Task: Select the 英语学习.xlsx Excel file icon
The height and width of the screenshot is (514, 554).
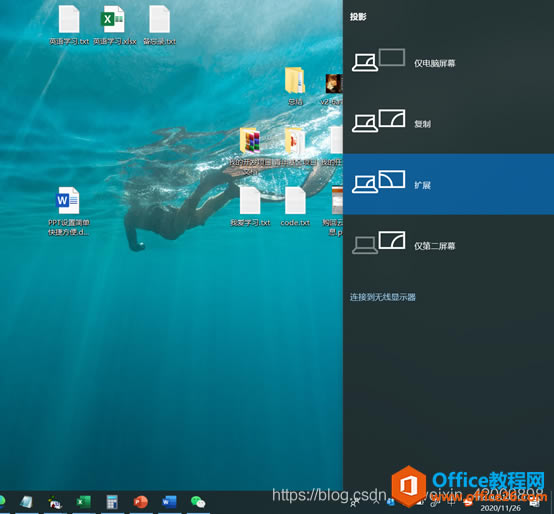Action: coord(114,25)
